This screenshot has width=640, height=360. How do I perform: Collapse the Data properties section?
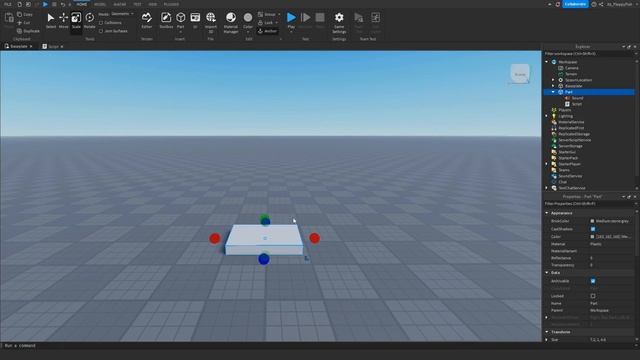(x=547, y=273)
